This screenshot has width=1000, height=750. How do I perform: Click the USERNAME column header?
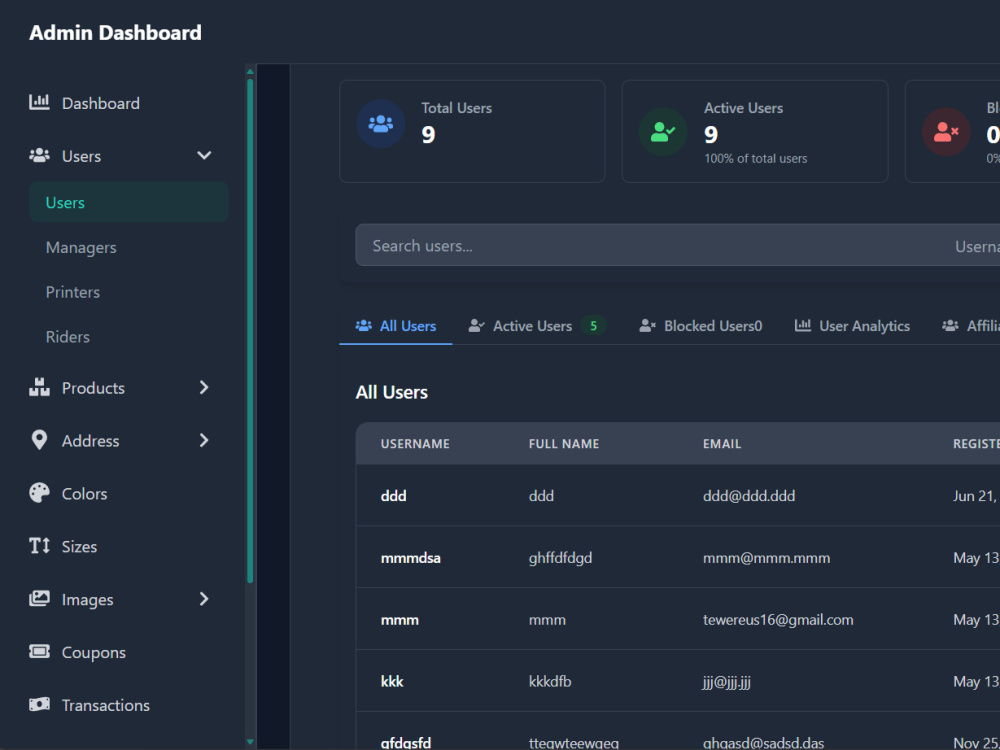(x=415, y=444)
